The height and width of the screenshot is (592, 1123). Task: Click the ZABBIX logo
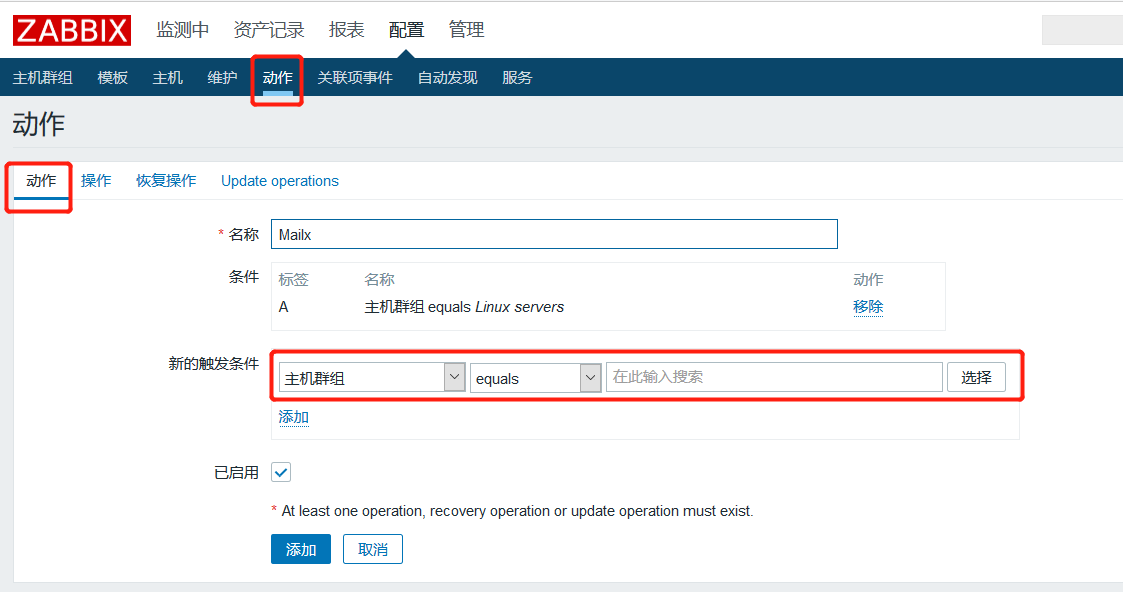tap(72, 30)
